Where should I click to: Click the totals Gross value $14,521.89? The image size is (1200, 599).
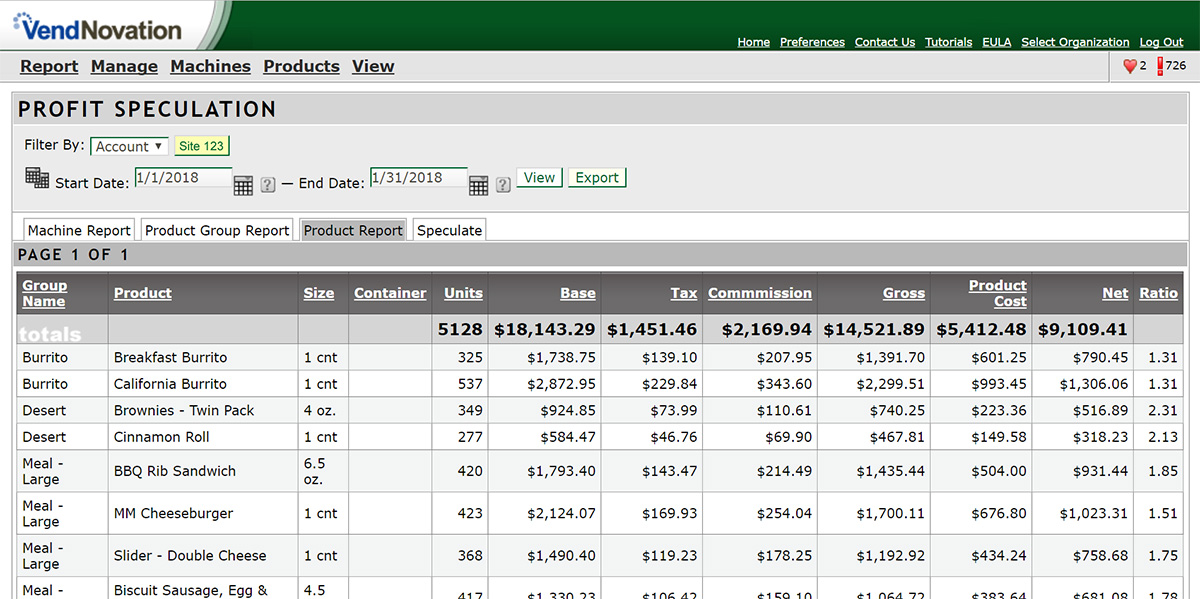click(874, 329)
